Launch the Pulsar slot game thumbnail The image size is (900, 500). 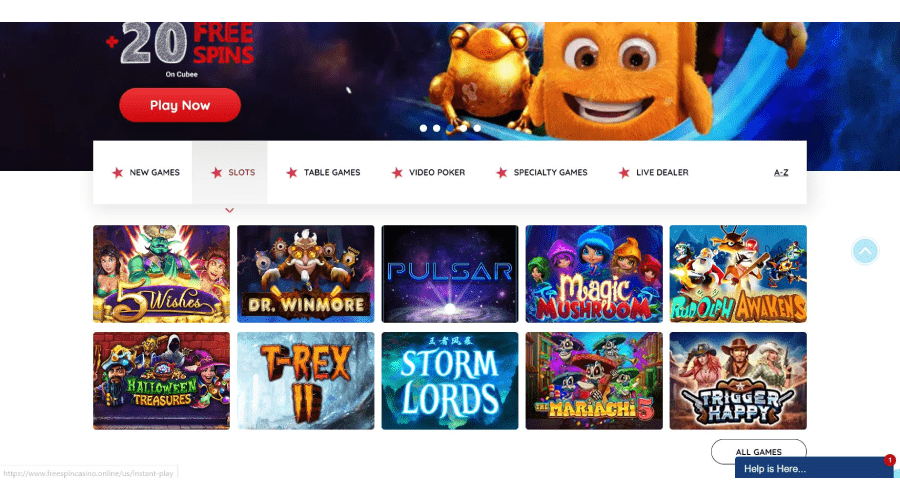click(x=450, y=274)
